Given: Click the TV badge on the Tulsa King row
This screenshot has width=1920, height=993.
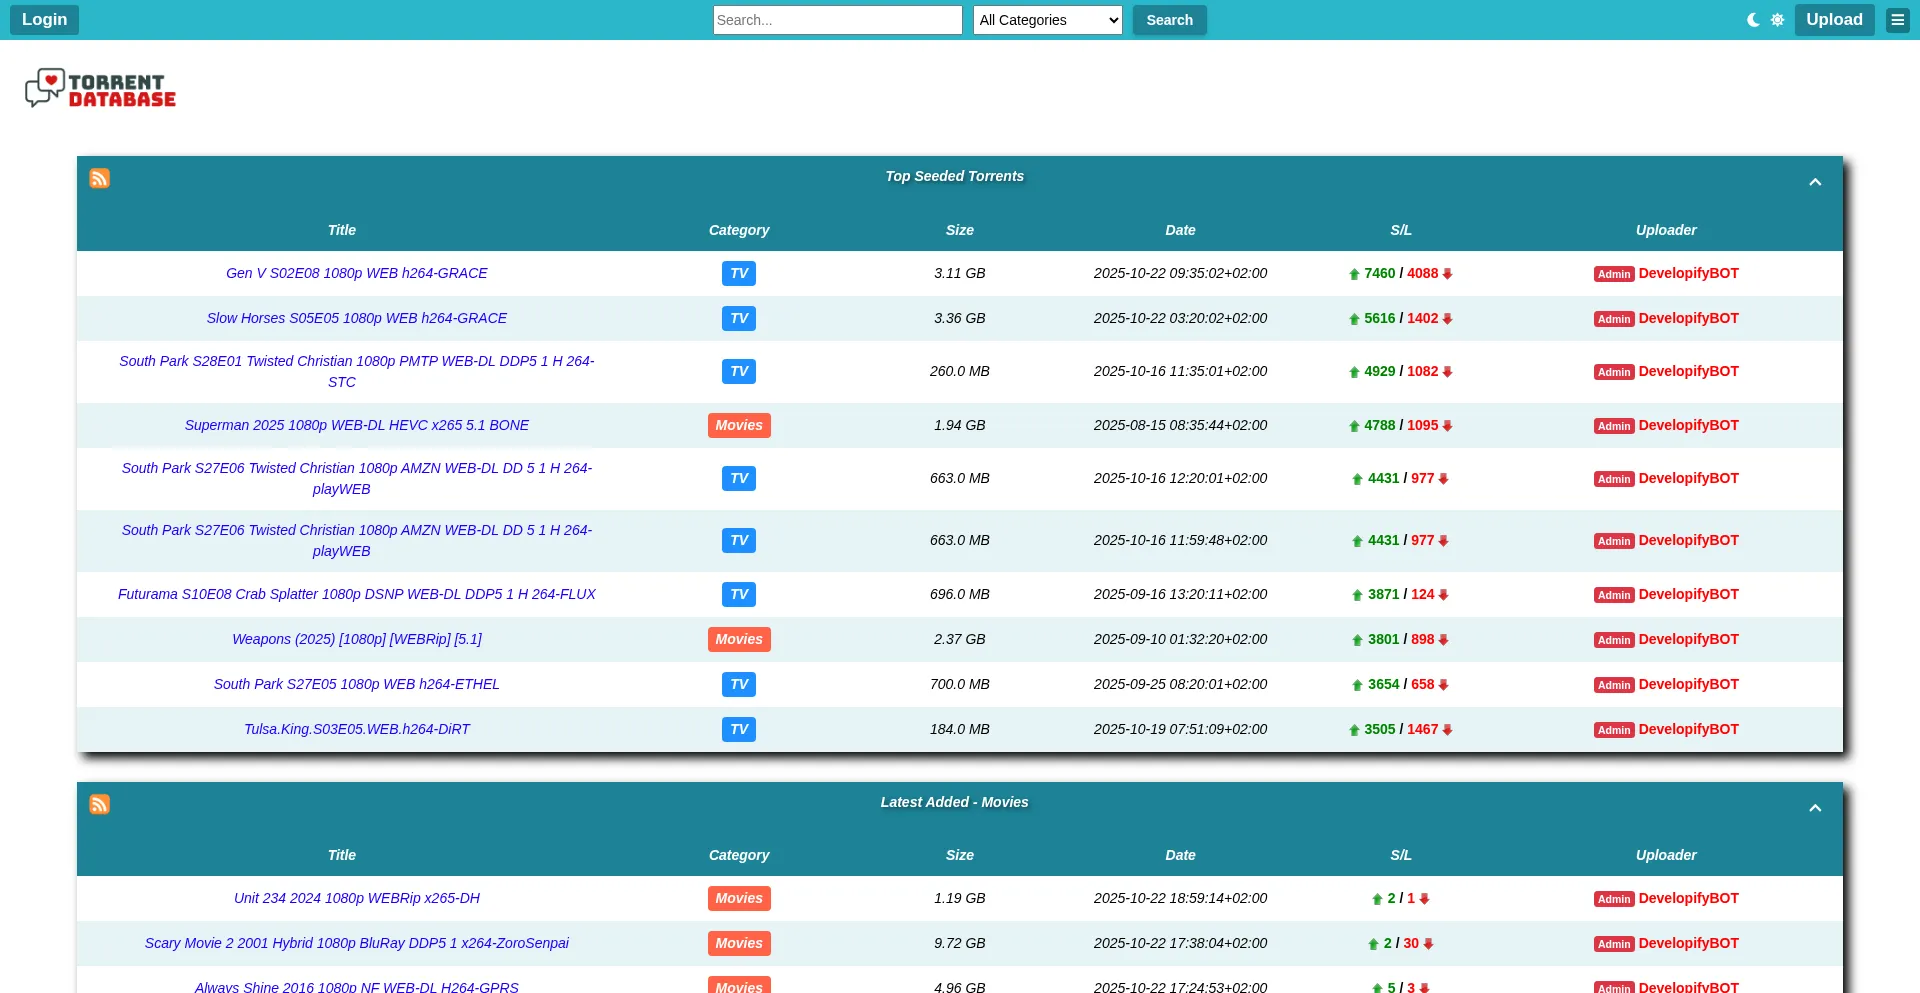Looking at the screenshot, I should click(738, 729).
